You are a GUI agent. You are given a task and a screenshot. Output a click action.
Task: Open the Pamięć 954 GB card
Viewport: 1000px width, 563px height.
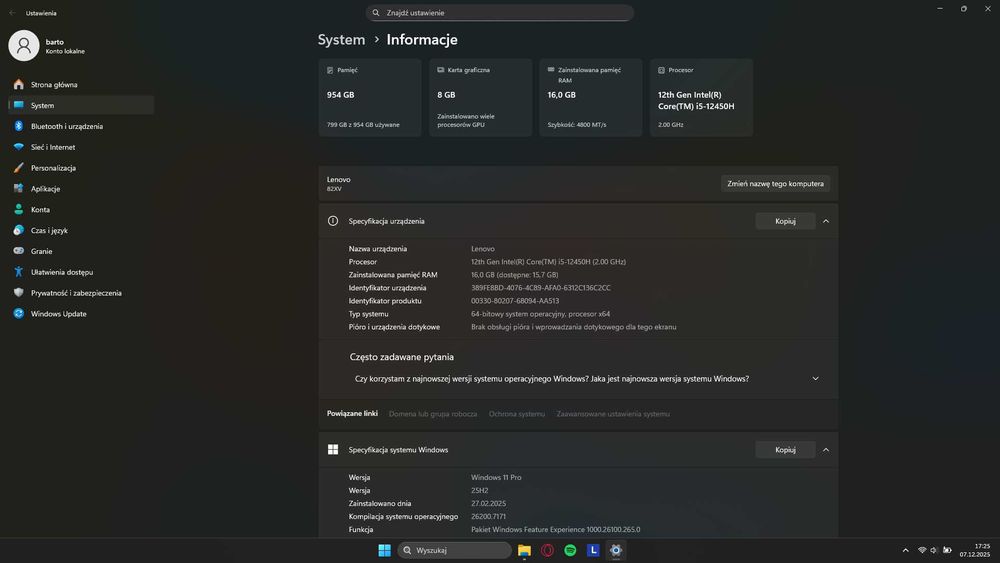pos(370,98)
